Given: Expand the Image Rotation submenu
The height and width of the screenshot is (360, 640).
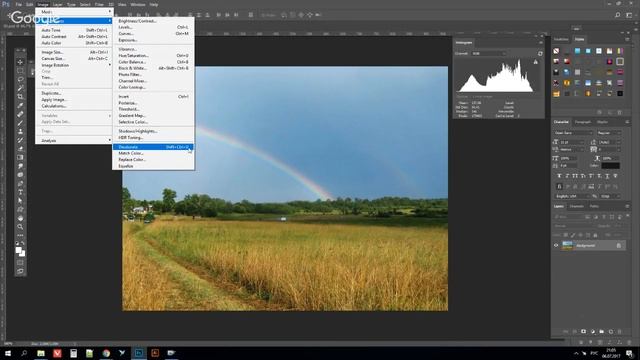Looking at the screenshot, I should click(x=73, y=65).
